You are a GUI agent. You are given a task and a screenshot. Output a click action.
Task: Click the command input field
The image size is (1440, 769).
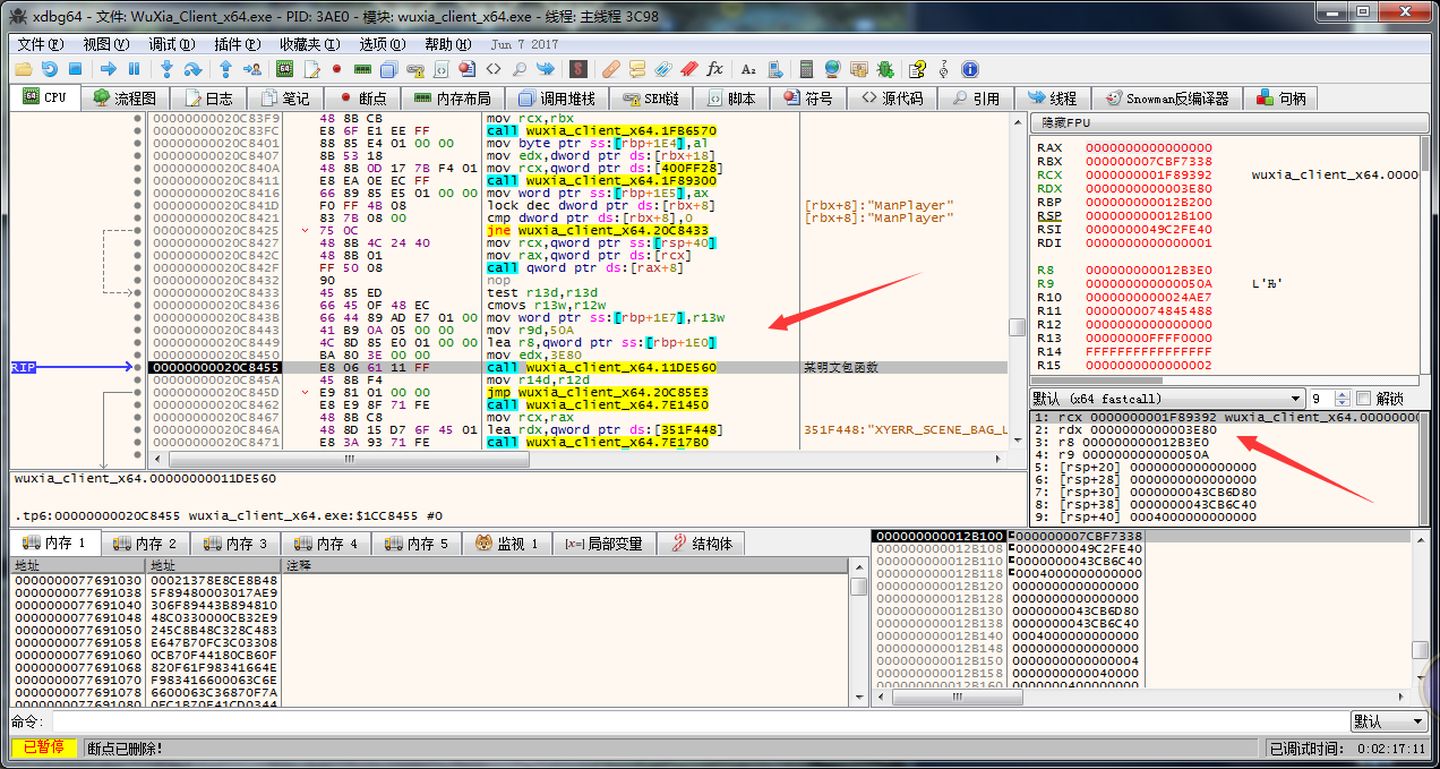(x=699, y=721)
